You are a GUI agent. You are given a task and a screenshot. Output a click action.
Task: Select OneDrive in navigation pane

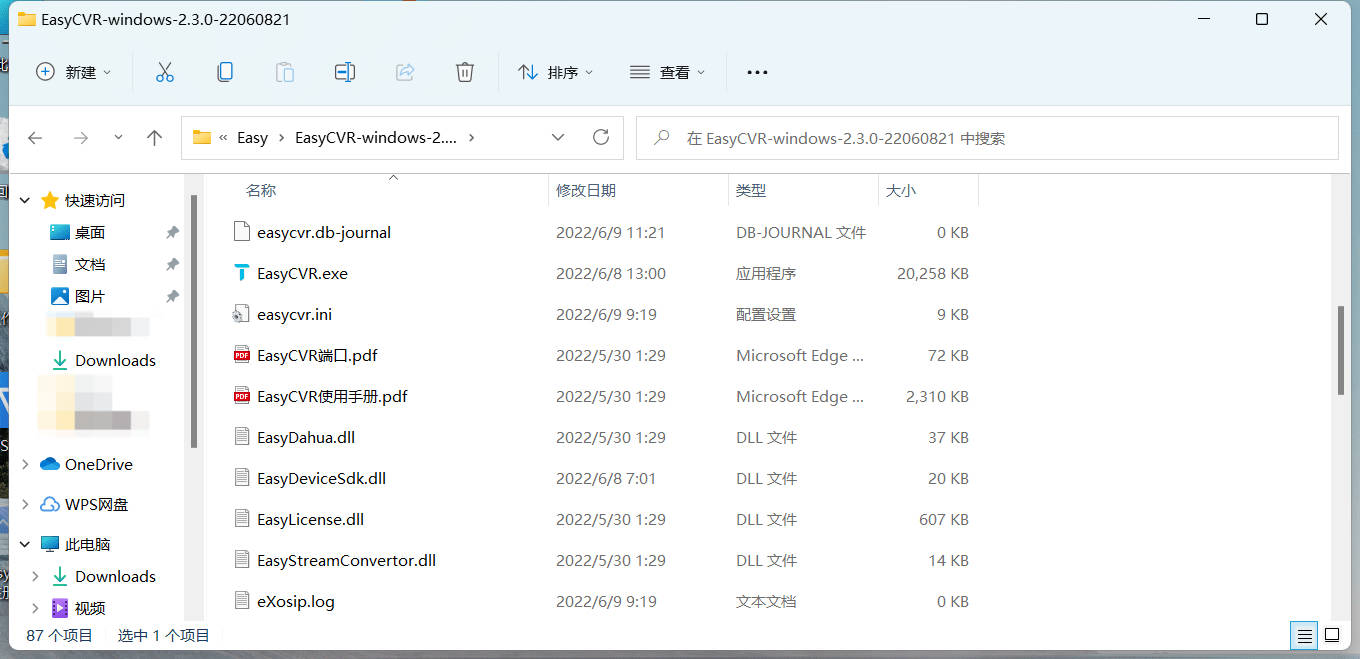[x=98, y=464]
